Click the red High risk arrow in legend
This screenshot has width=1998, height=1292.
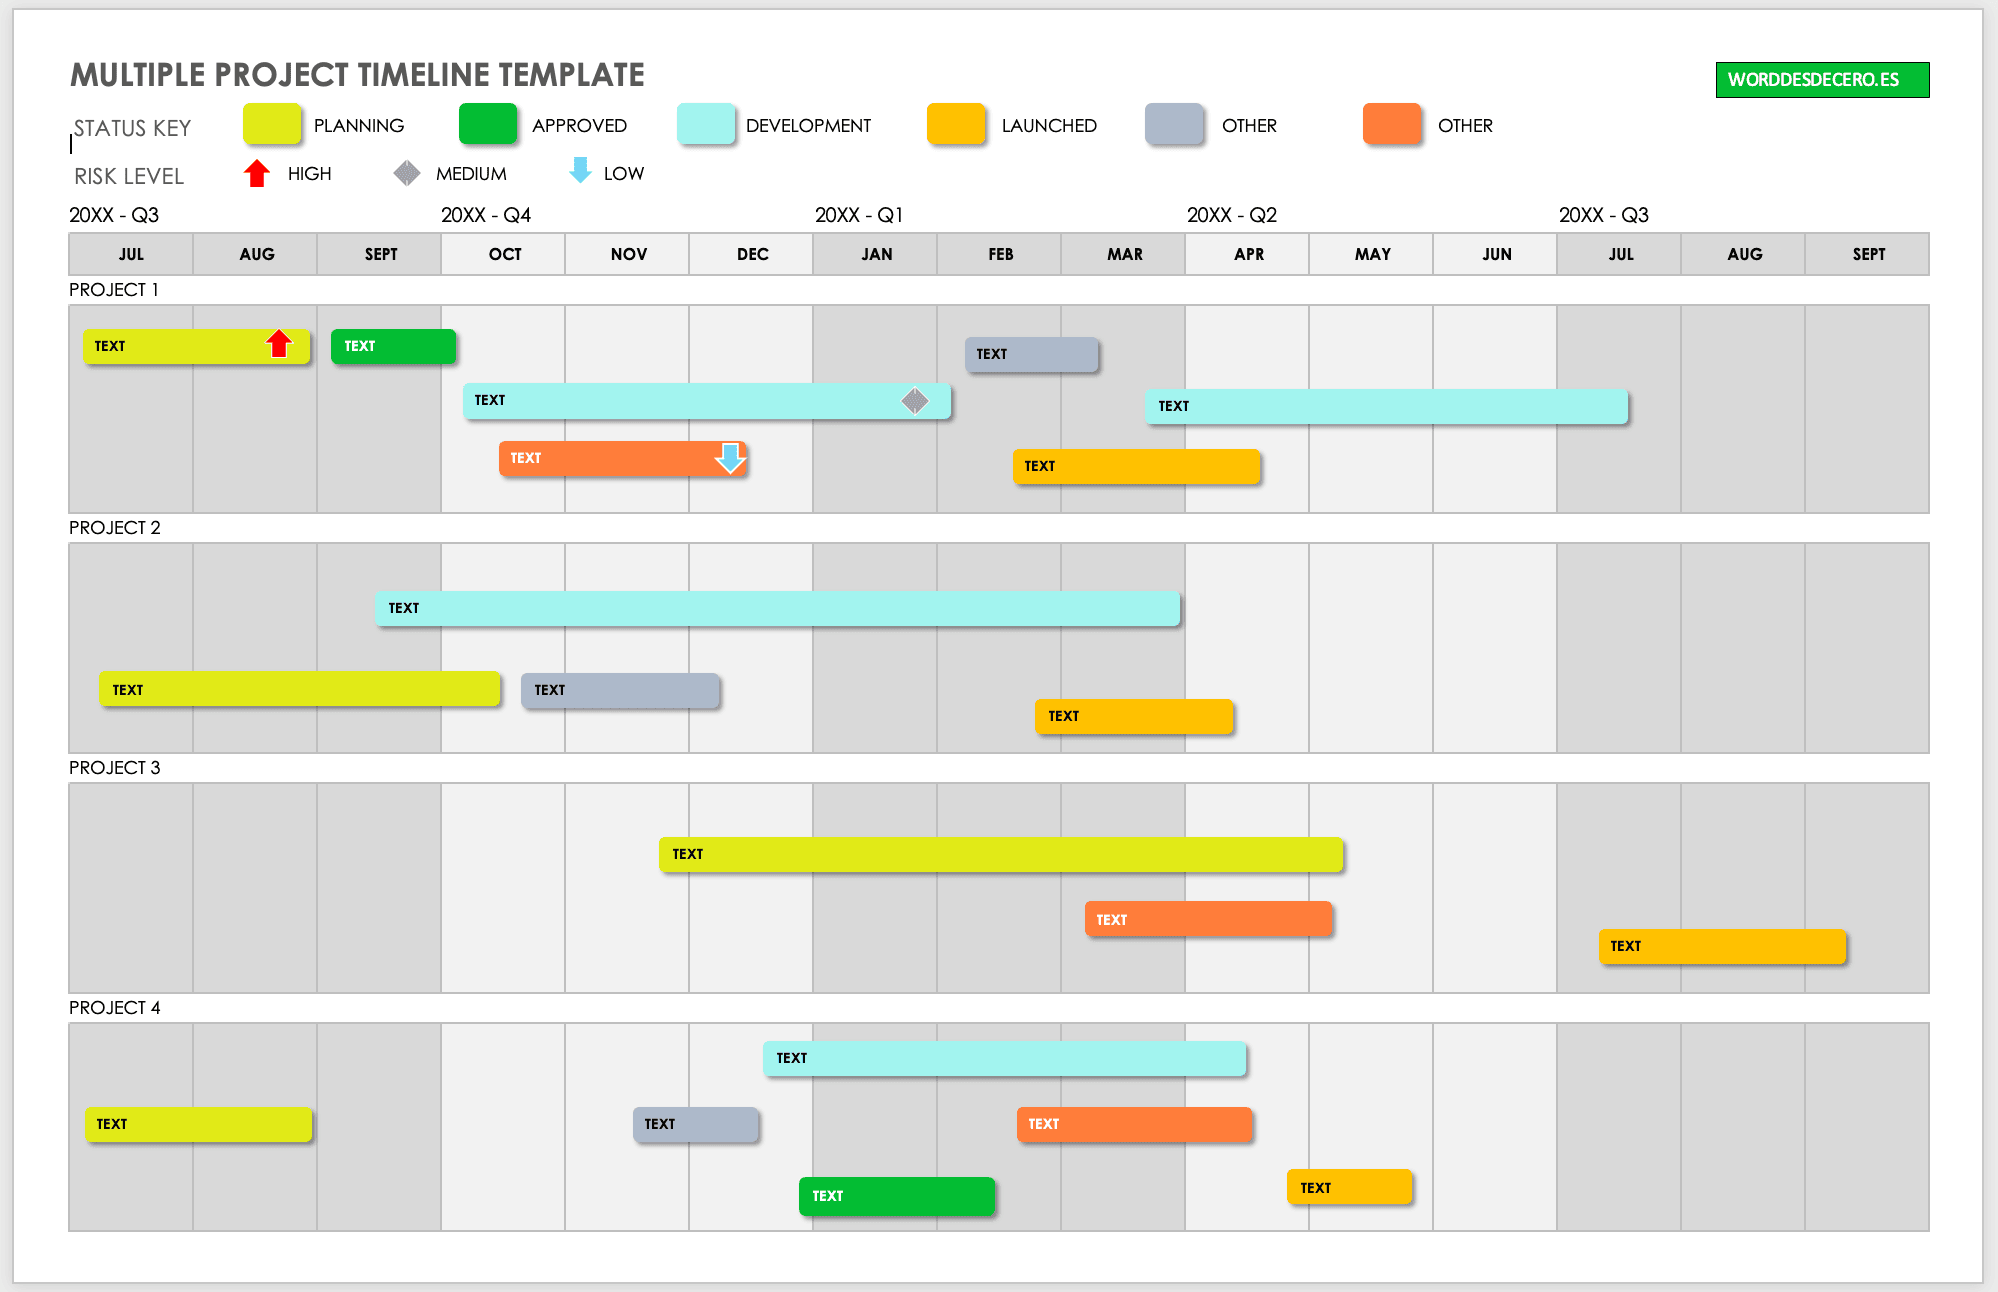(x=257, y=173)
